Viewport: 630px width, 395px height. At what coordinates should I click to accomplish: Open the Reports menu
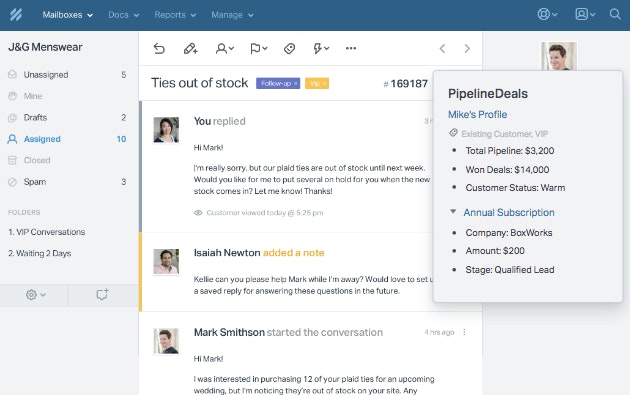[175, 15]
